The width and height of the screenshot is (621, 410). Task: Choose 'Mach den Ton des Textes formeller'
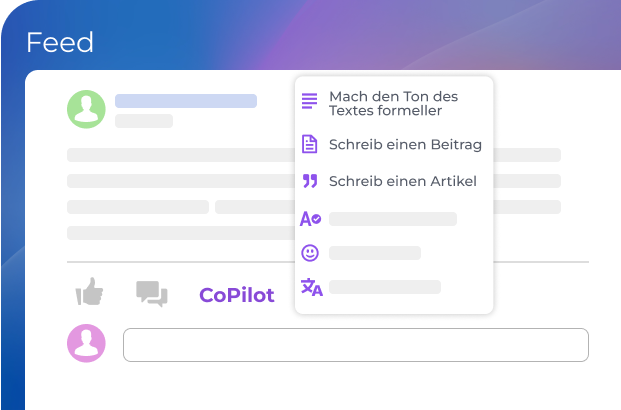393,103
